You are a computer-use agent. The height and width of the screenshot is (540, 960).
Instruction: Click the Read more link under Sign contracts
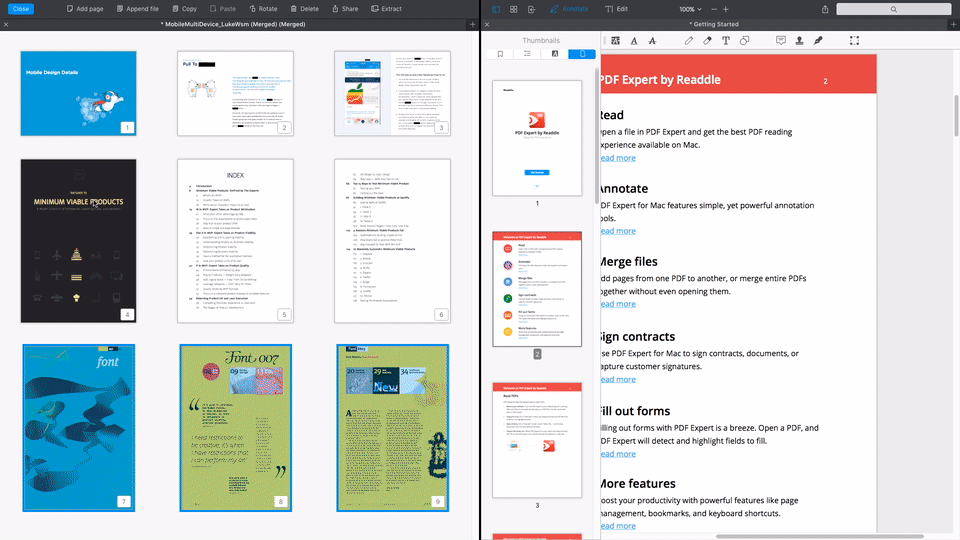(x=618, y=379)
